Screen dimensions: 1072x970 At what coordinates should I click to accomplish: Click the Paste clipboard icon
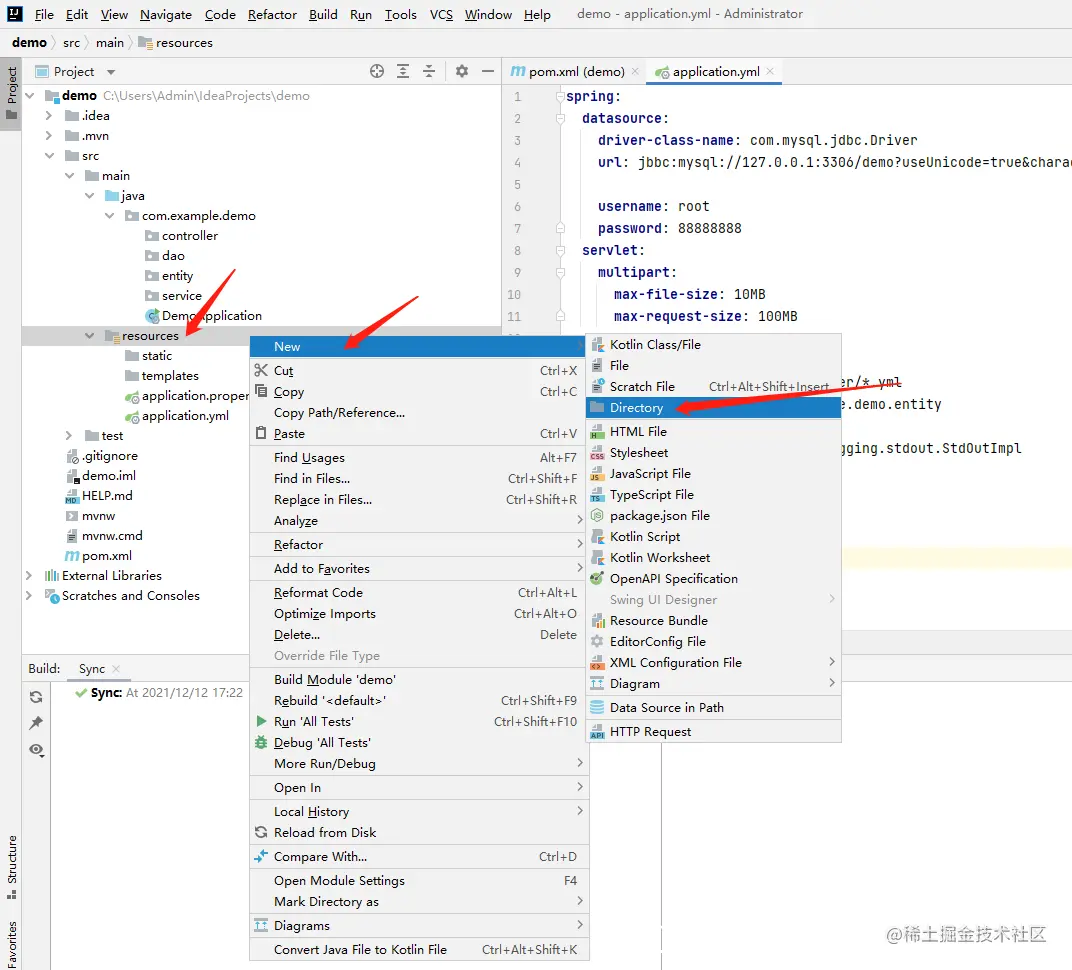(261, 433)
